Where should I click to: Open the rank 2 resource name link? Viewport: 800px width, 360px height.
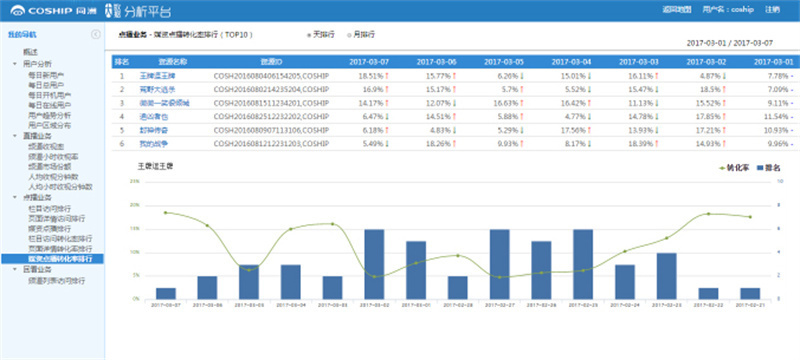(157, 90)
